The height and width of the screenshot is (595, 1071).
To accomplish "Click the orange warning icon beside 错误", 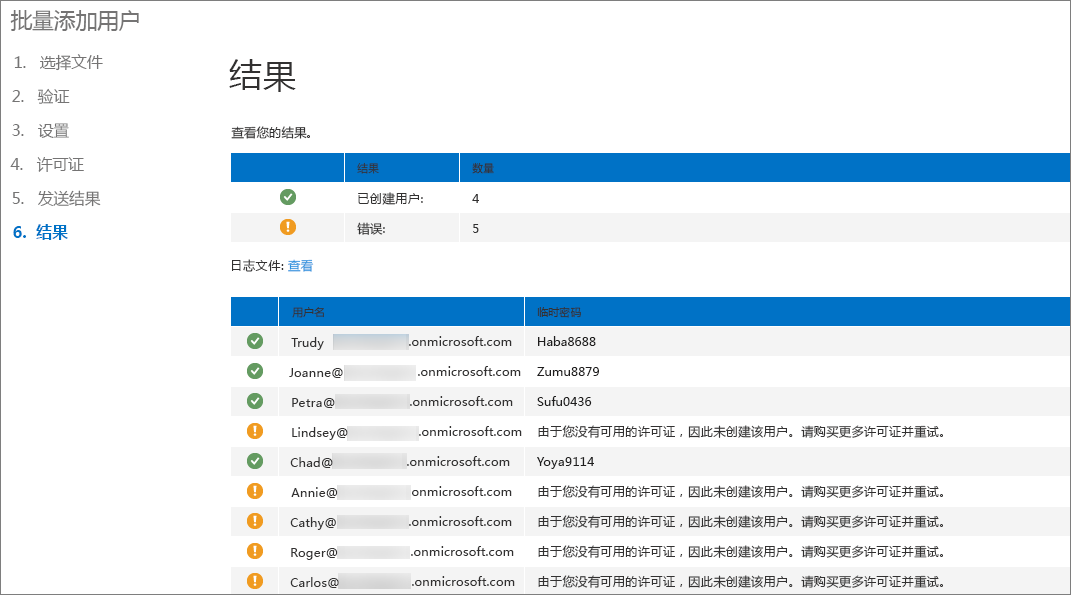I will [x=288, y=227].
